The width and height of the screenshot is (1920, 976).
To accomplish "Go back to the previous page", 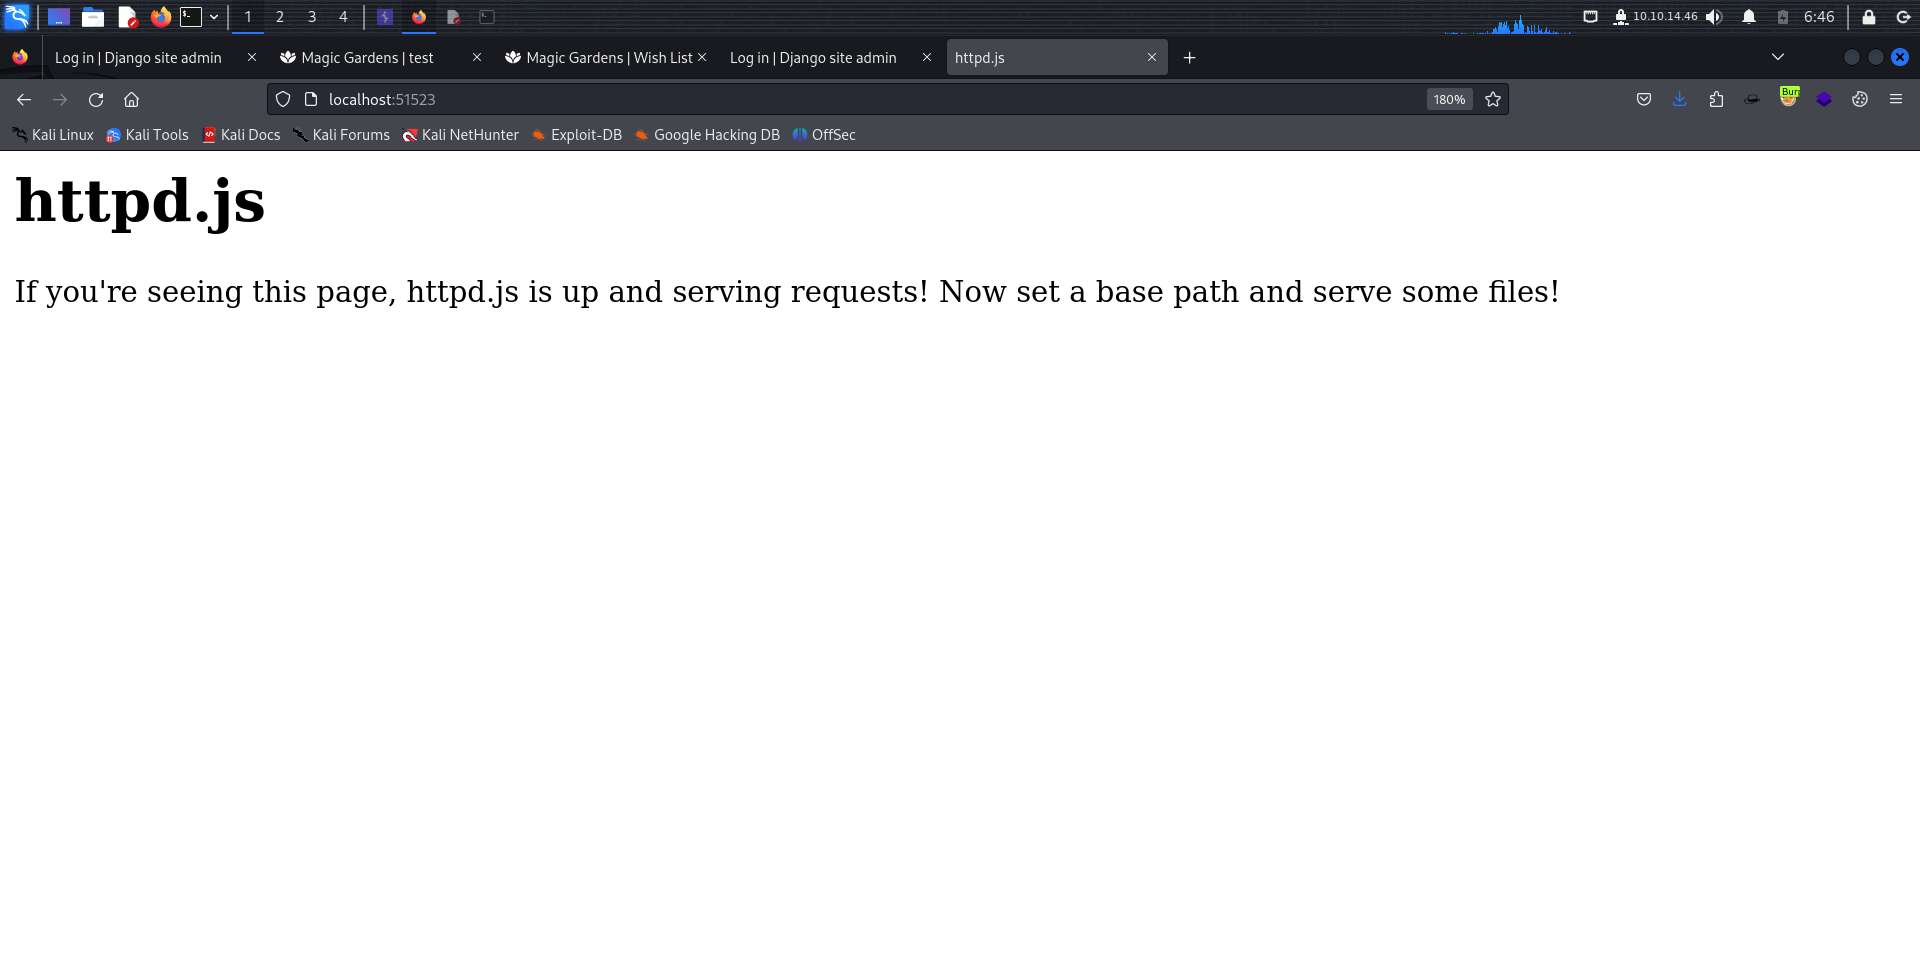I will pos(24,100).
